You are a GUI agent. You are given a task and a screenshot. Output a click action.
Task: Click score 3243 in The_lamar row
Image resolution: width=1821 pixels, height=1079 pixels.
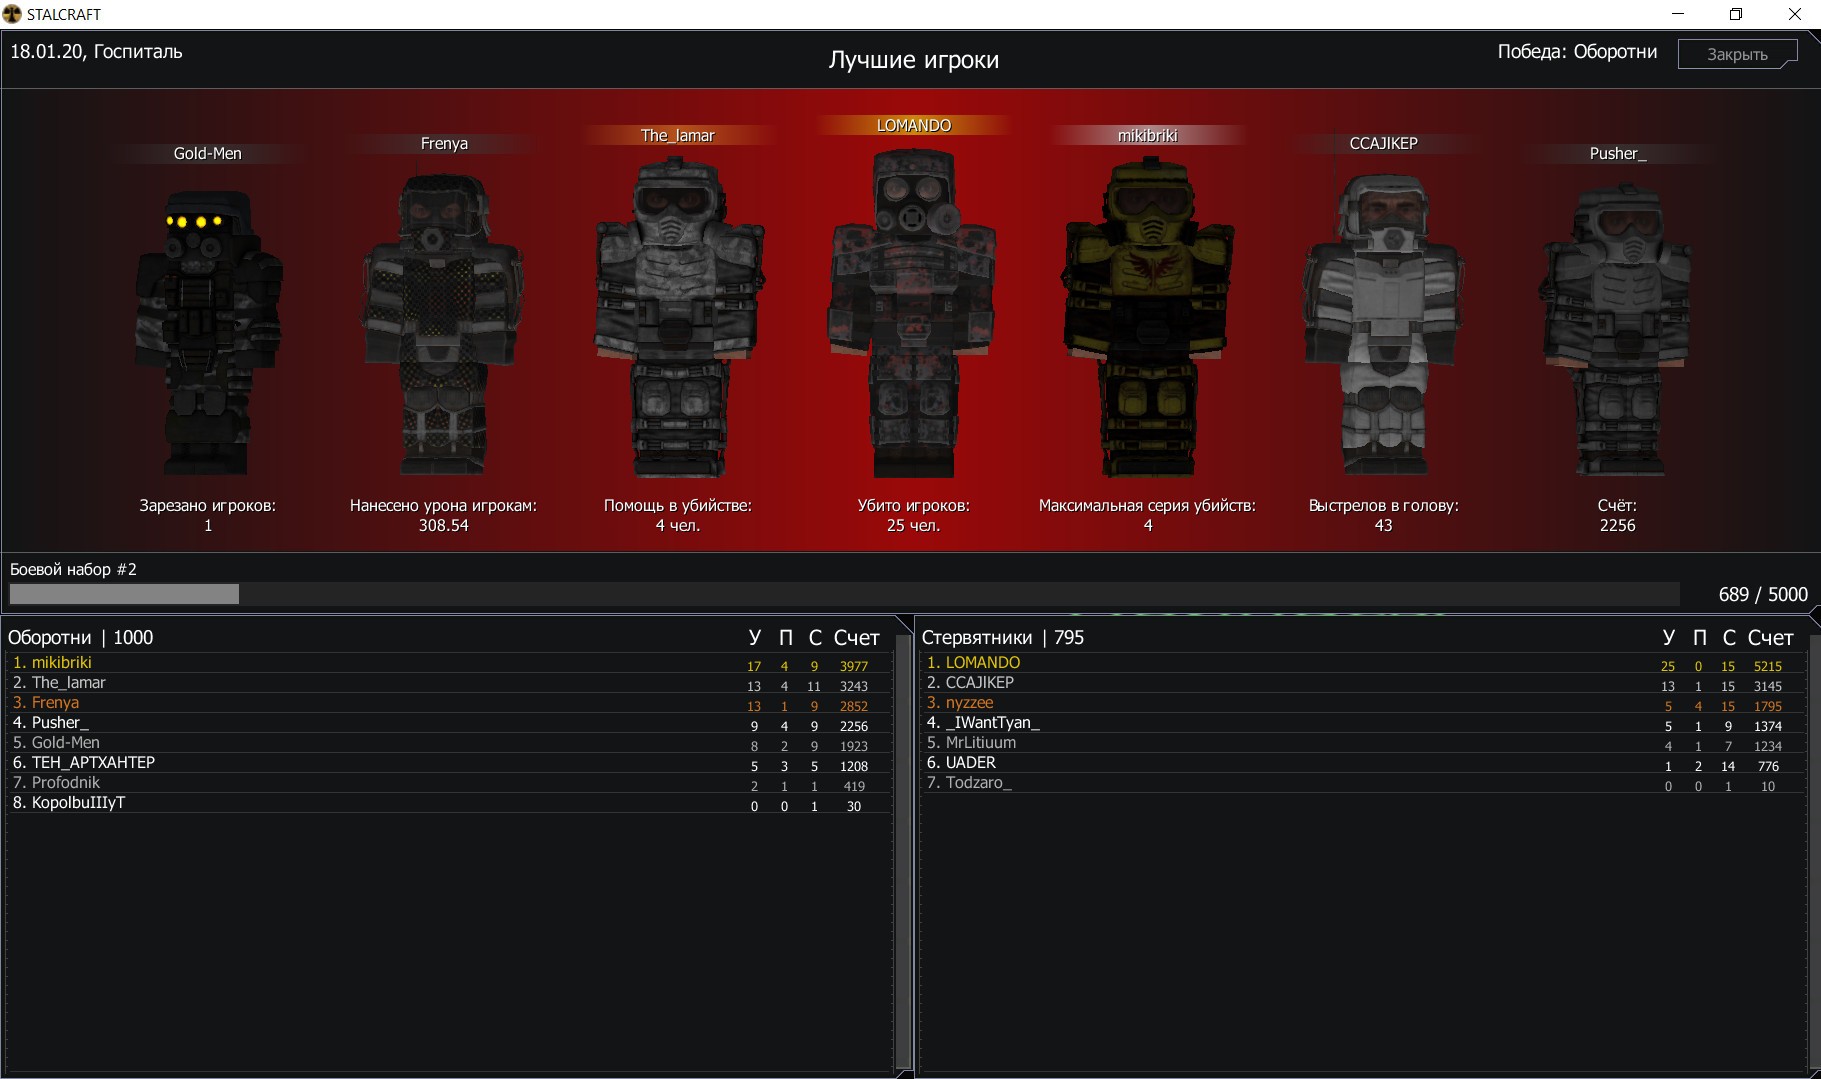pos(854,686)
